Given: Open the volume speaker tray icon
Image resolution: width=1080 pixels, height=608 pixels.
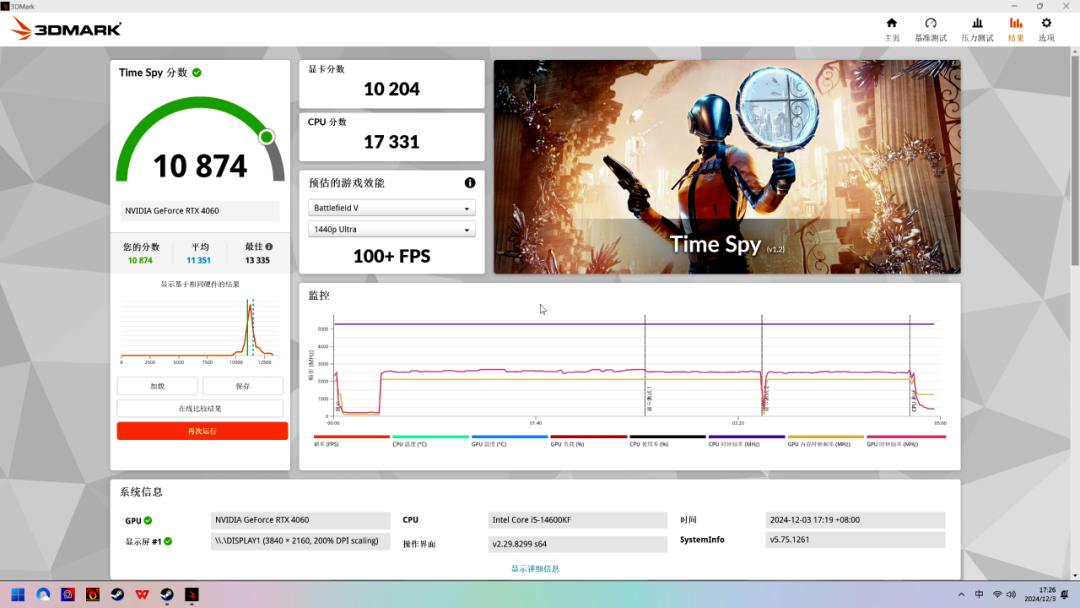Looking at the screenshot, I should [x=1011, y=594].
